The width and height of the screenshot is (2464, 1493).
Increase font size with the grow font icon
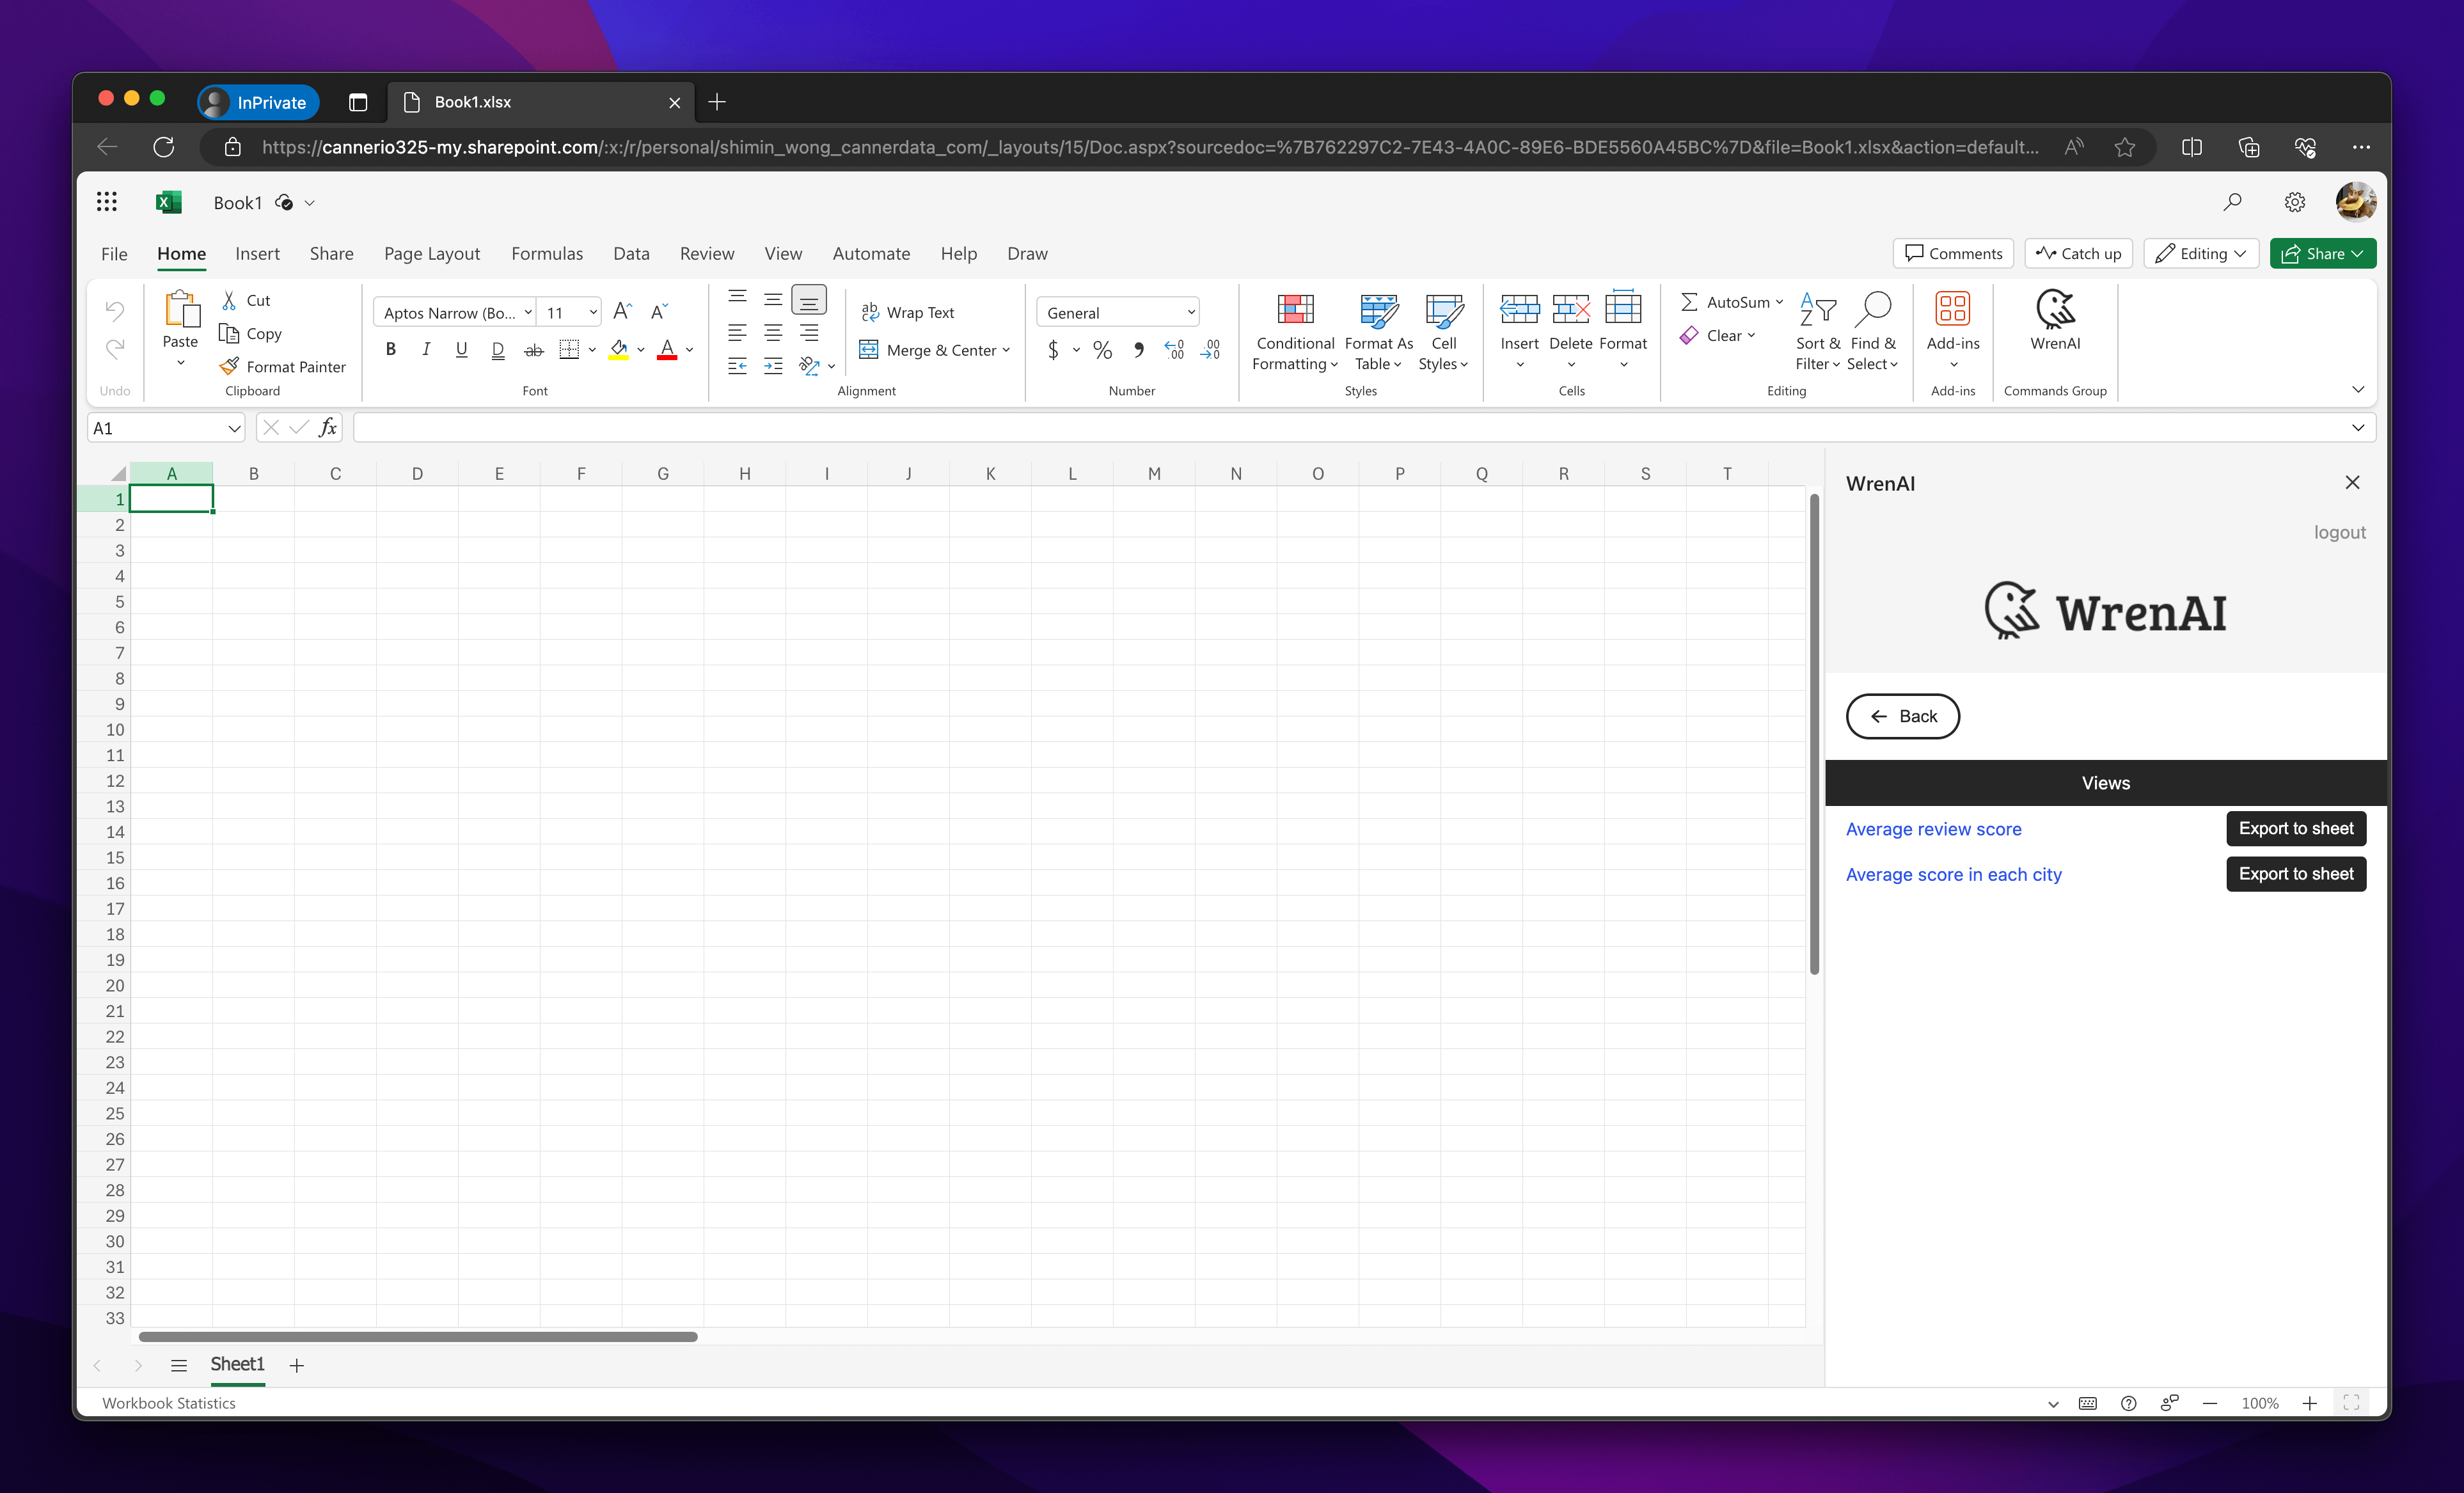622,312
